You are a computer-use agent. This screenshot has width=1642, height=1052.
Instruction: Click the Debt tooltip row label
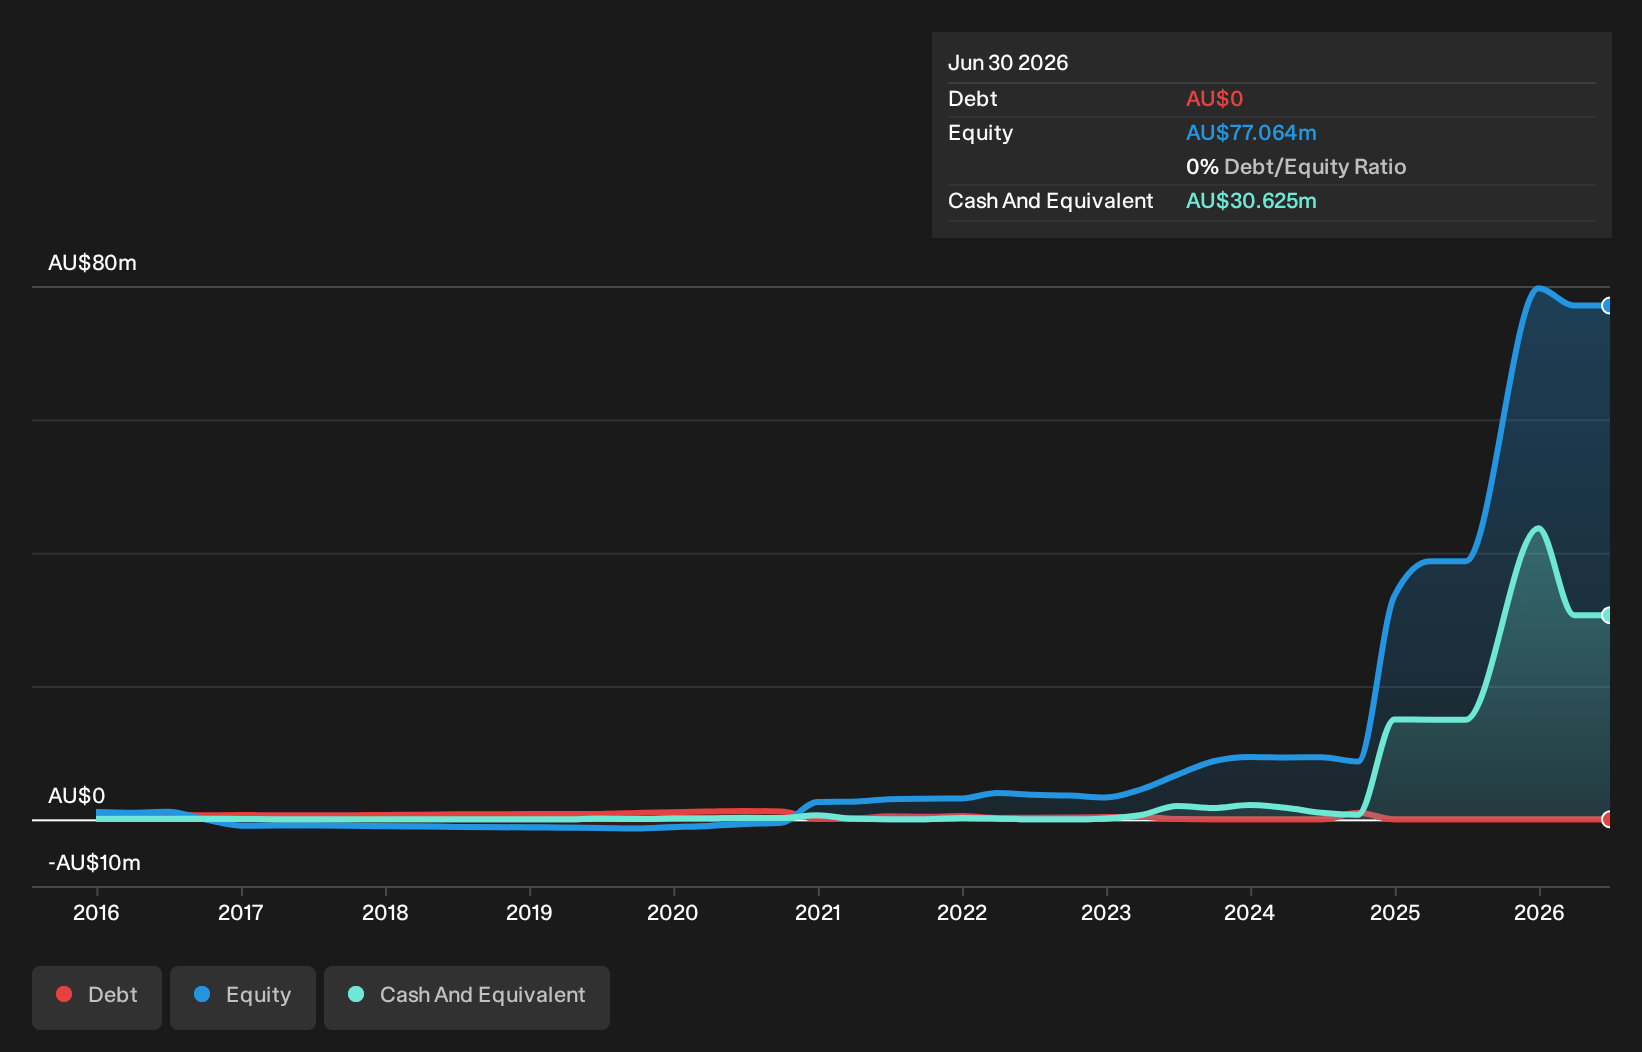point(973,99)
